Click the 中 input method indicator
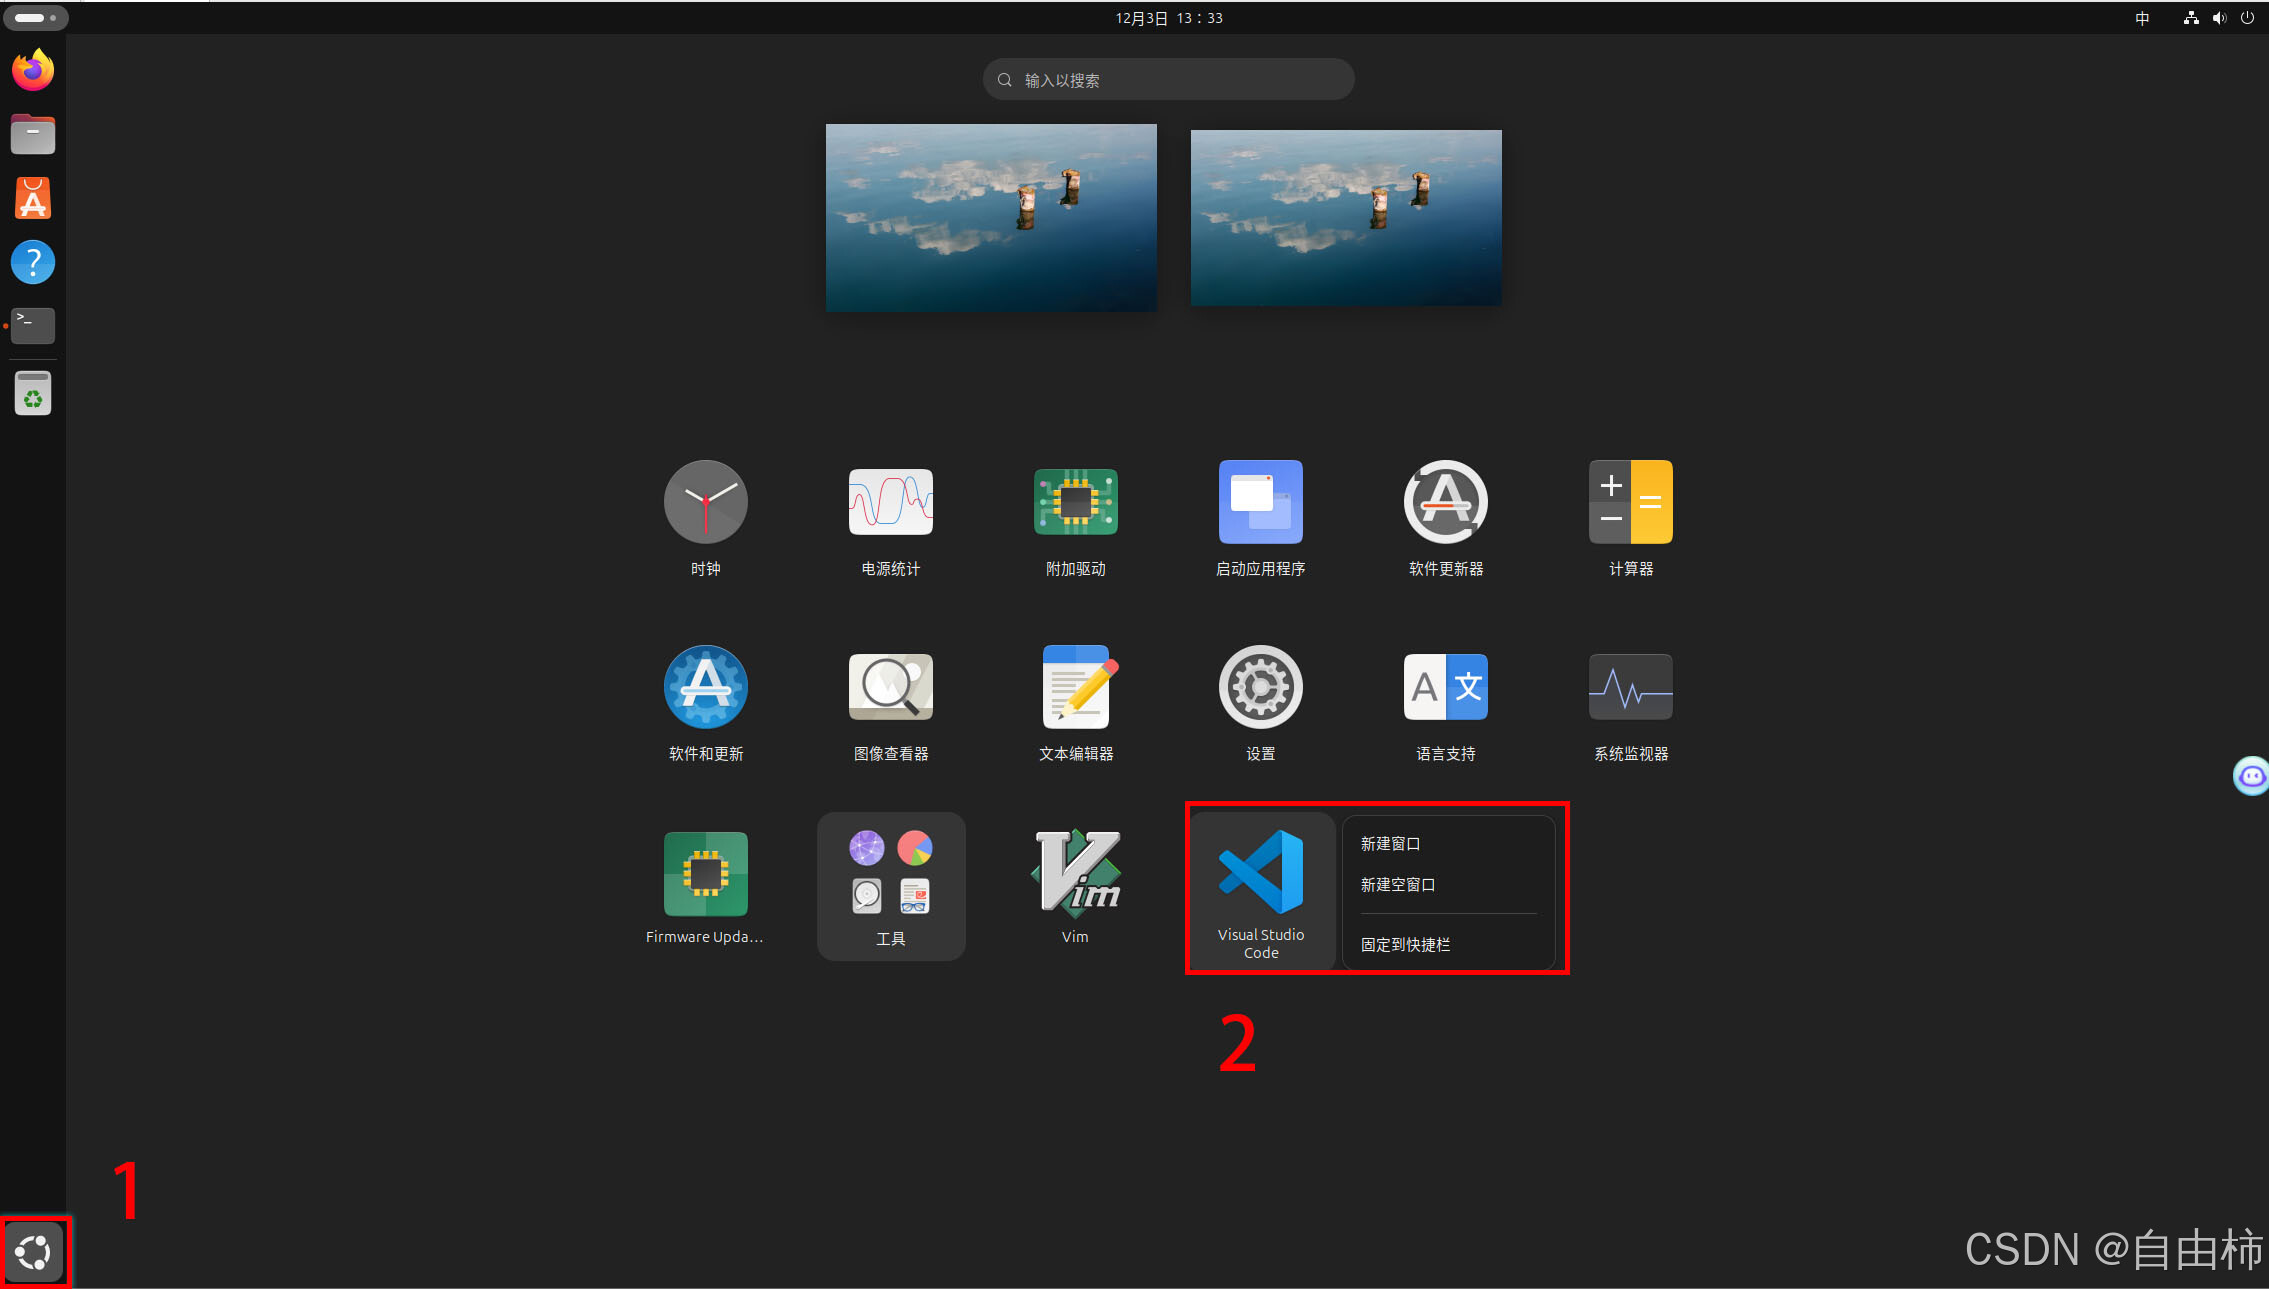 (2142, 18)
